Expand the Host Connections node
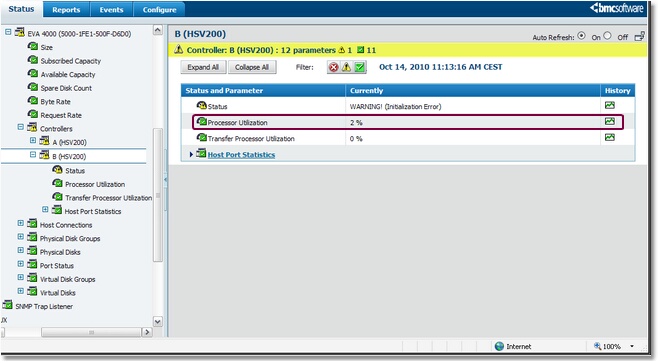The width and height of the screenshot is (658, 363). coord(20,223)
